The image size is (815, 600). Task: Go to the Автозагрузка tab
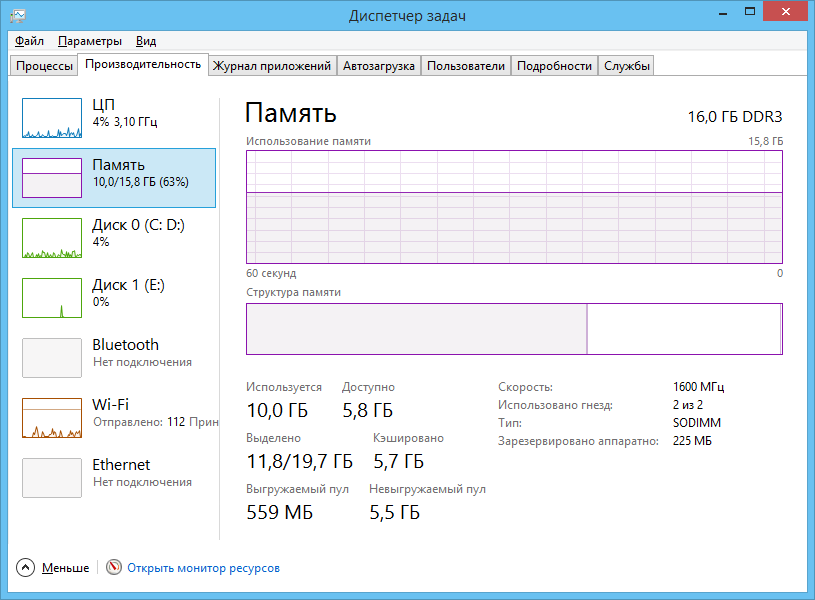pyautogui.click(x=378, y=66)
